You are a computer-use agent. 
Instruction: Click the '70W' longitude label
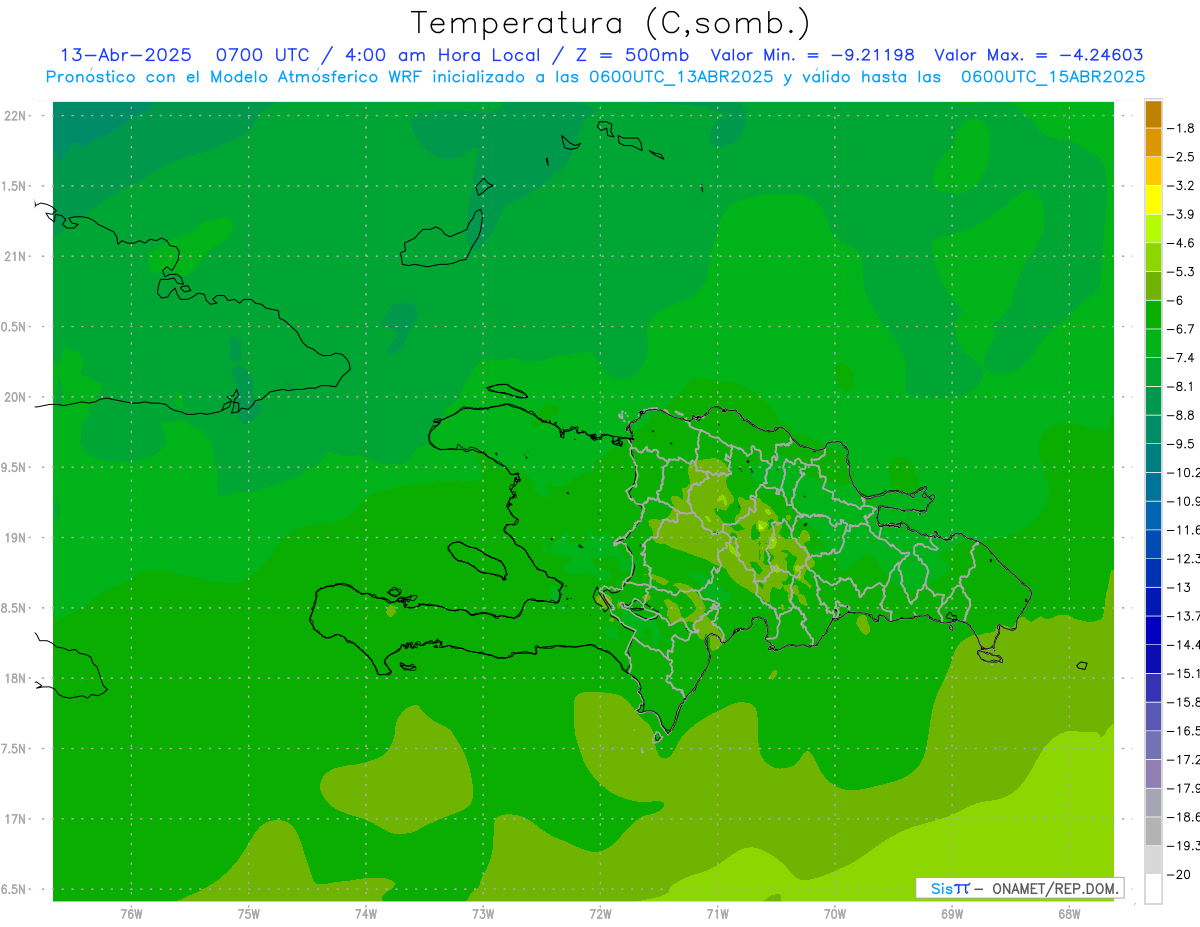point(834,914)
